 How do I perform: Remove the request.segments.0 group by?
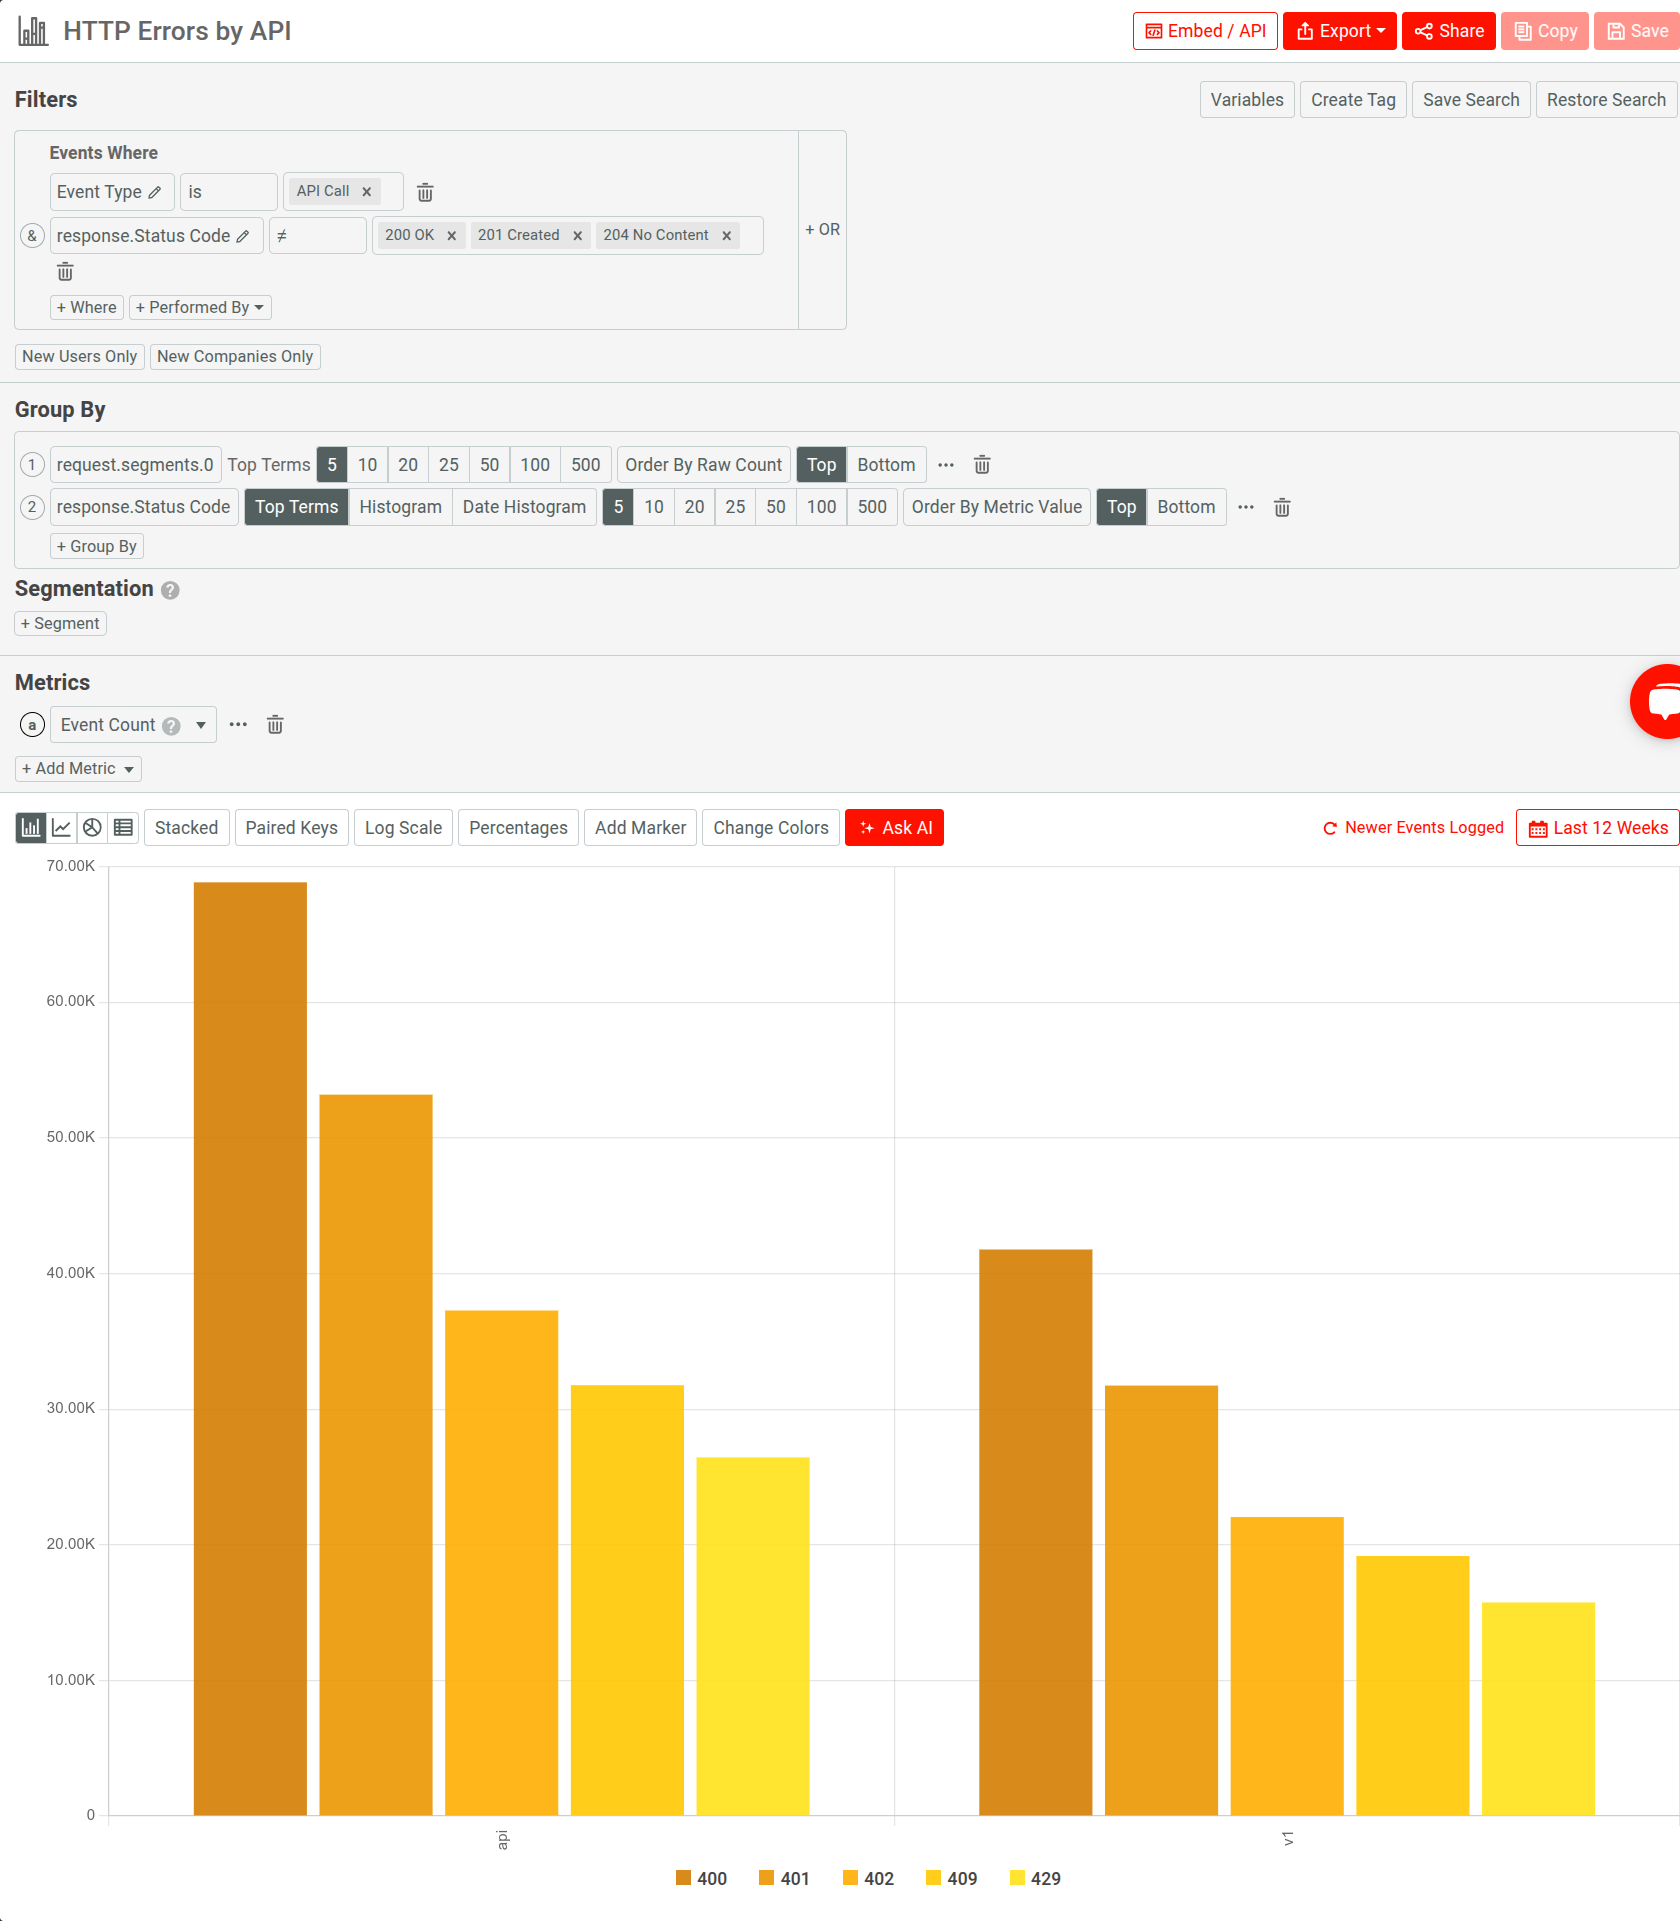982,464
